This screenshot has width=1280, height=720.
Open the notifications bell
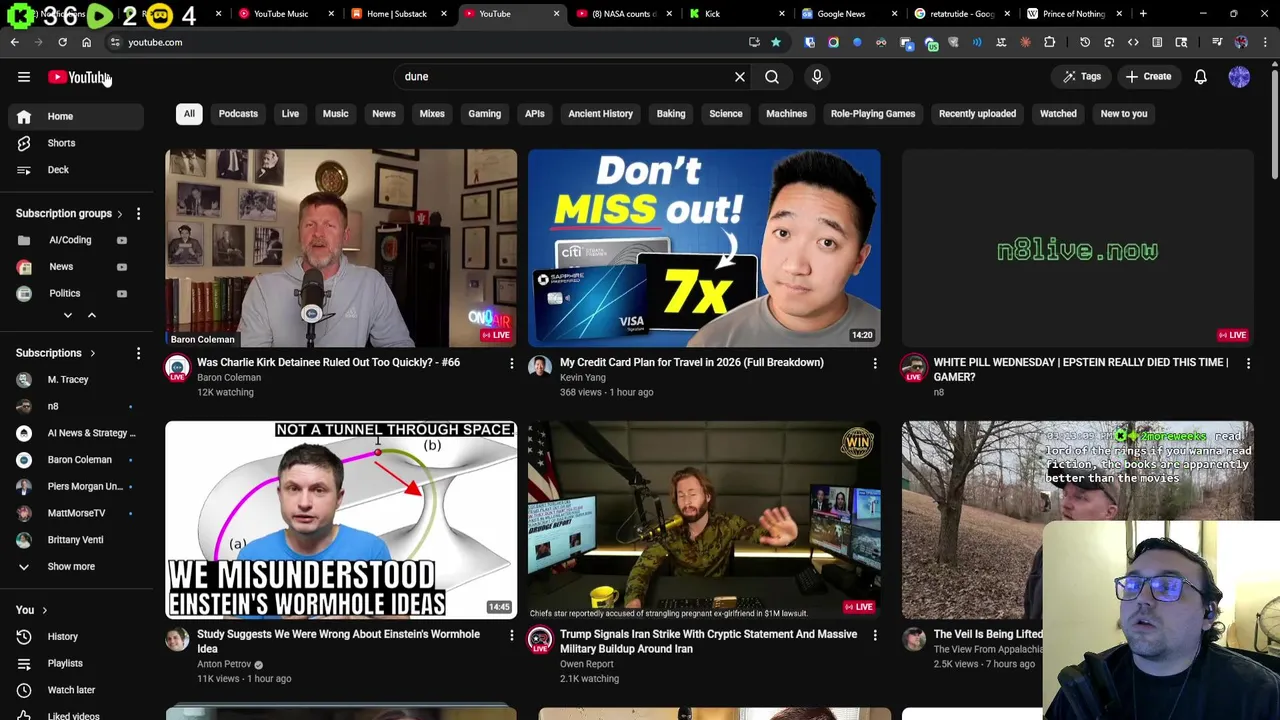pyautogui.click(x=1201, y=77)
